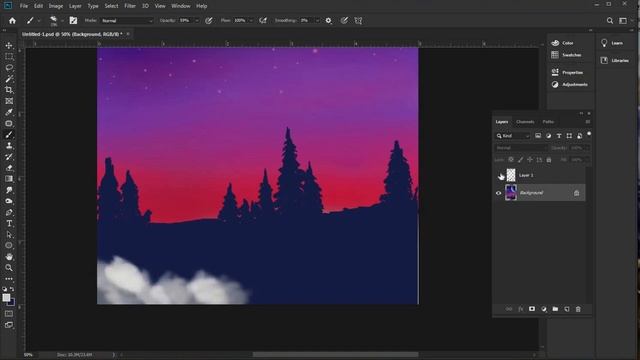Toggle Quick Mask mode

(9, 314)
